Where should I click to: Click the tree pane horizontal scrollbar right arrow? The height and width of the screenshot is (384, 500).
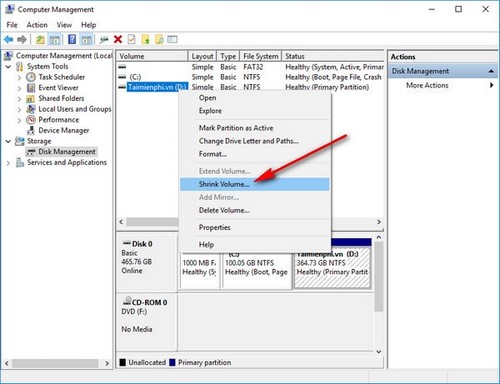(107, 363)
